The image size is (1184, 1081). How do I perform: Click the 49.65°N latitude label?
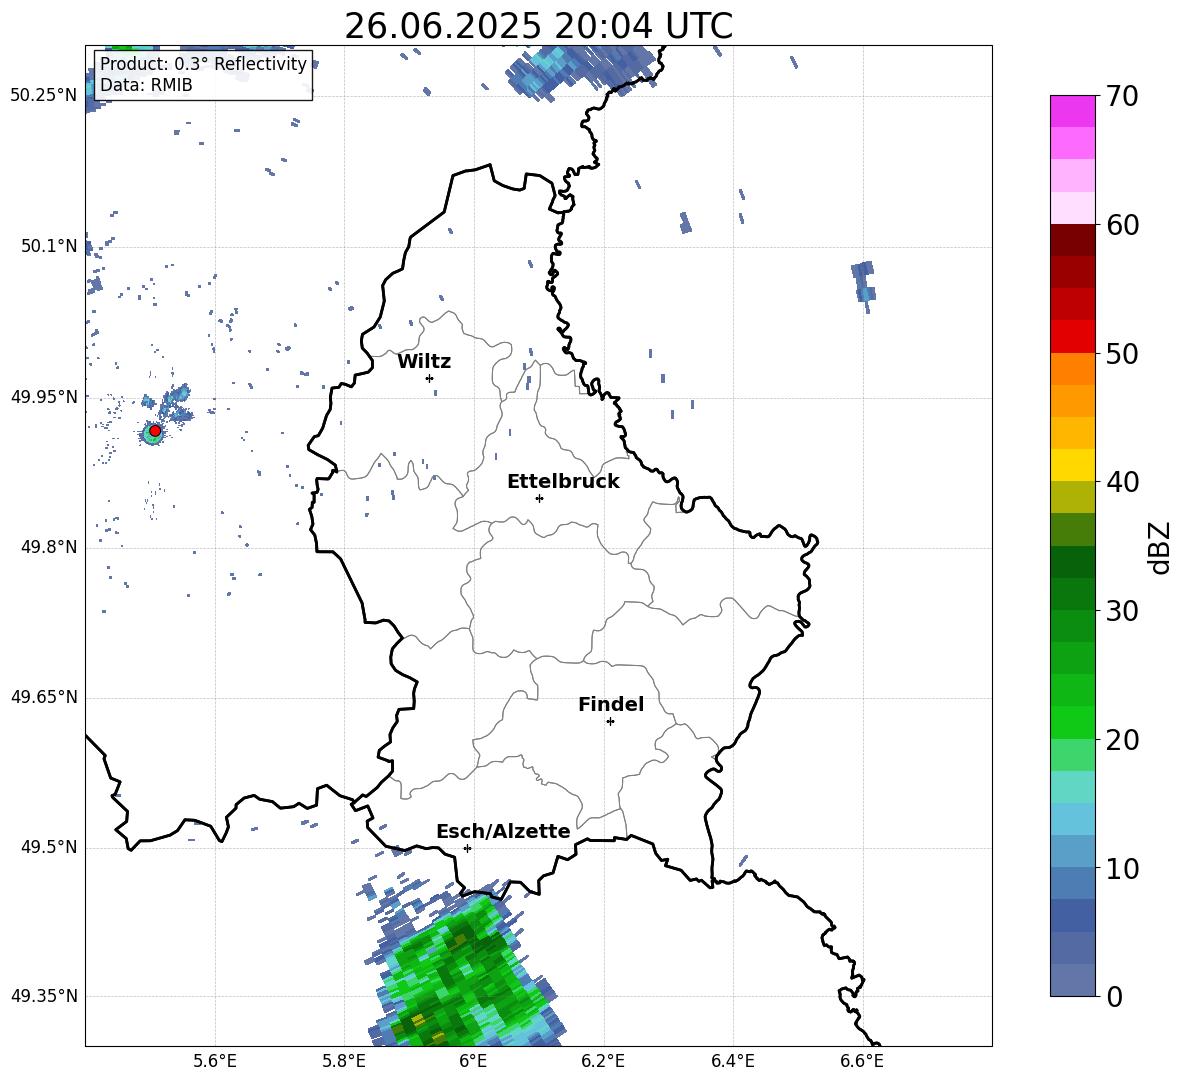[44, 697]
